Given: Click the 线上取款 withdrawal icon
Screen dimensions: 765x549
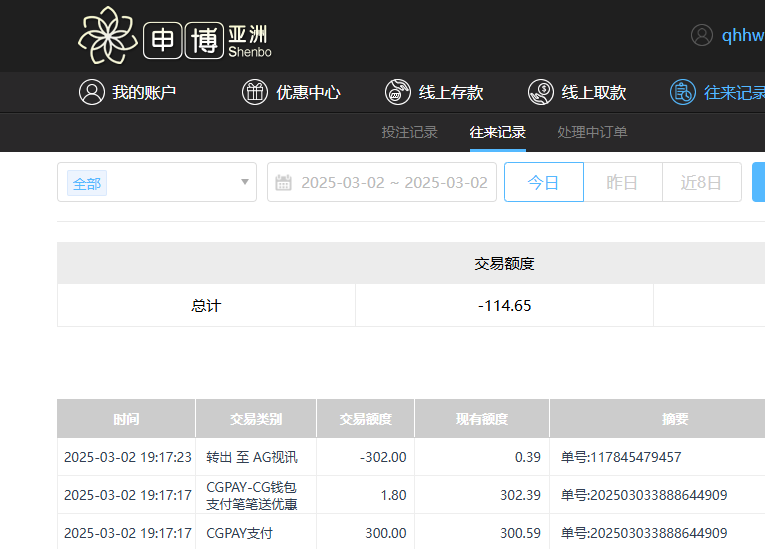Looking at the screenshot, I should (541, 92).
